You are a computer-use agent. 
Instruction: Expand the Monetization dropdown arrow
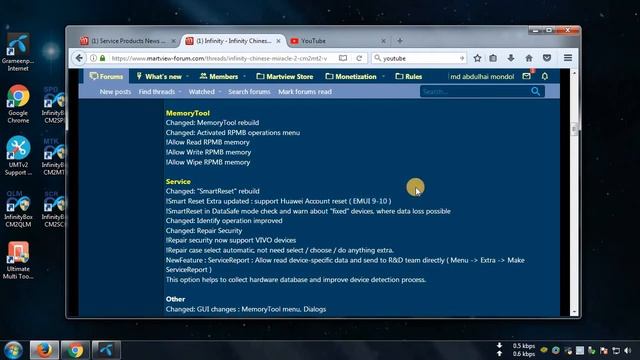(383, 76)
